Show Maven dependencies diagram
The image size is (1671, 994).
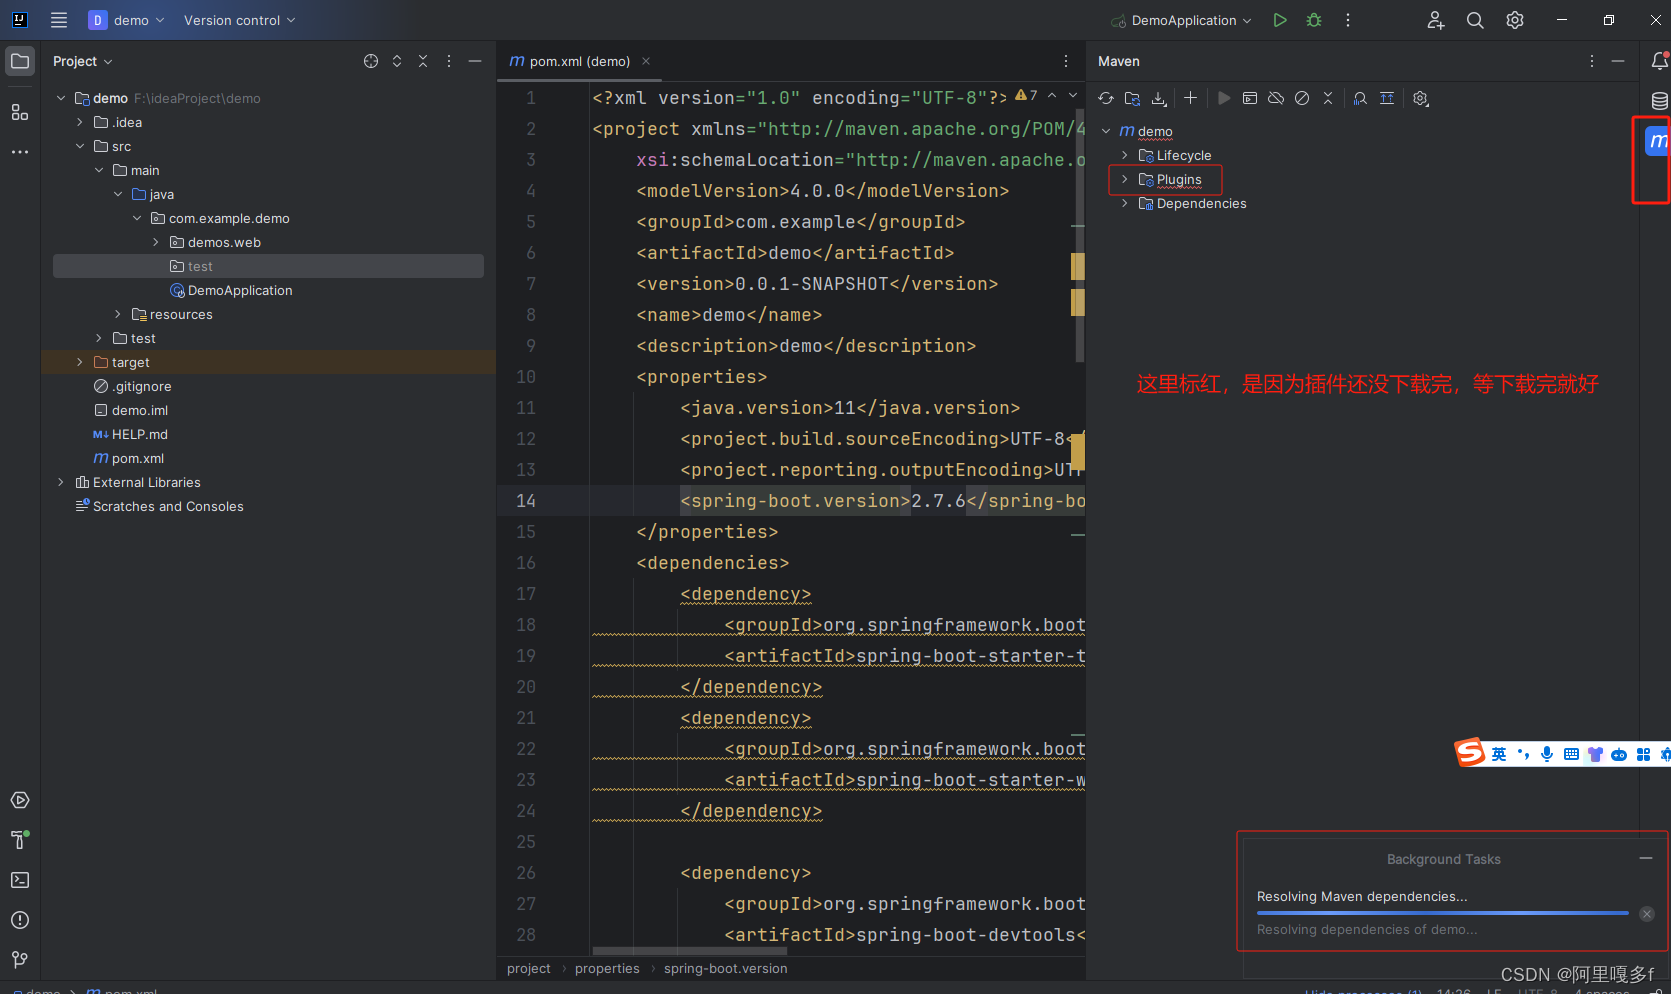(1387, 98)
